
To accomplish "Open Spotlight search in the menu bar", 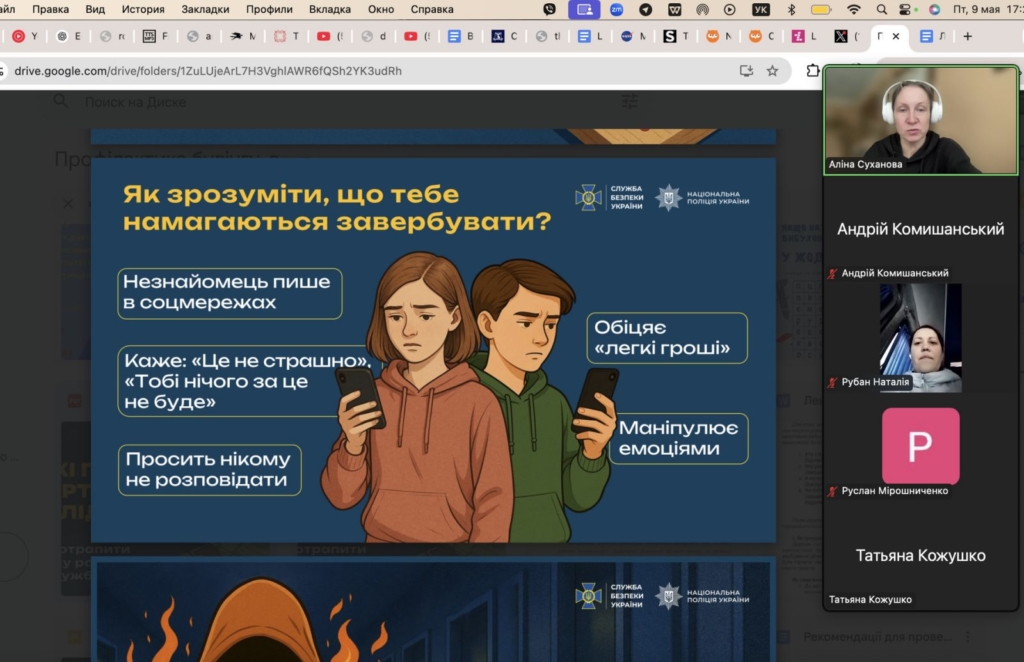I will [x=880, y=9].
